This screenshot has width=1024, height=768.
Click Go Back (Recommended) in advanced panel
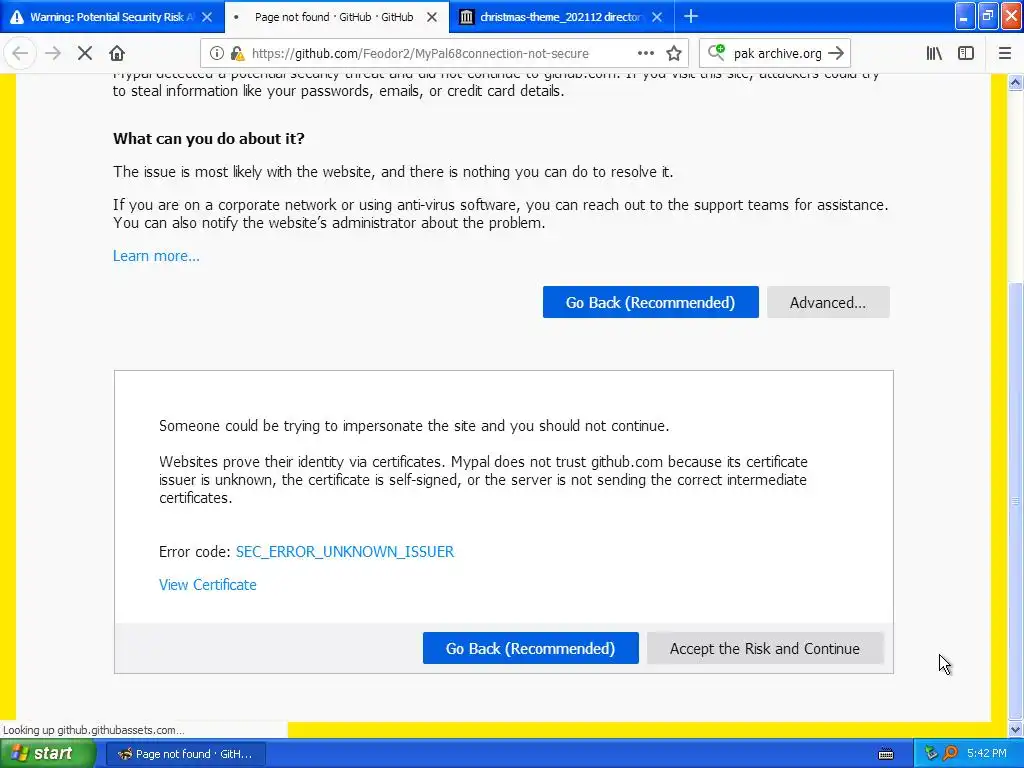pyautogui.click(x=530, y=648)
